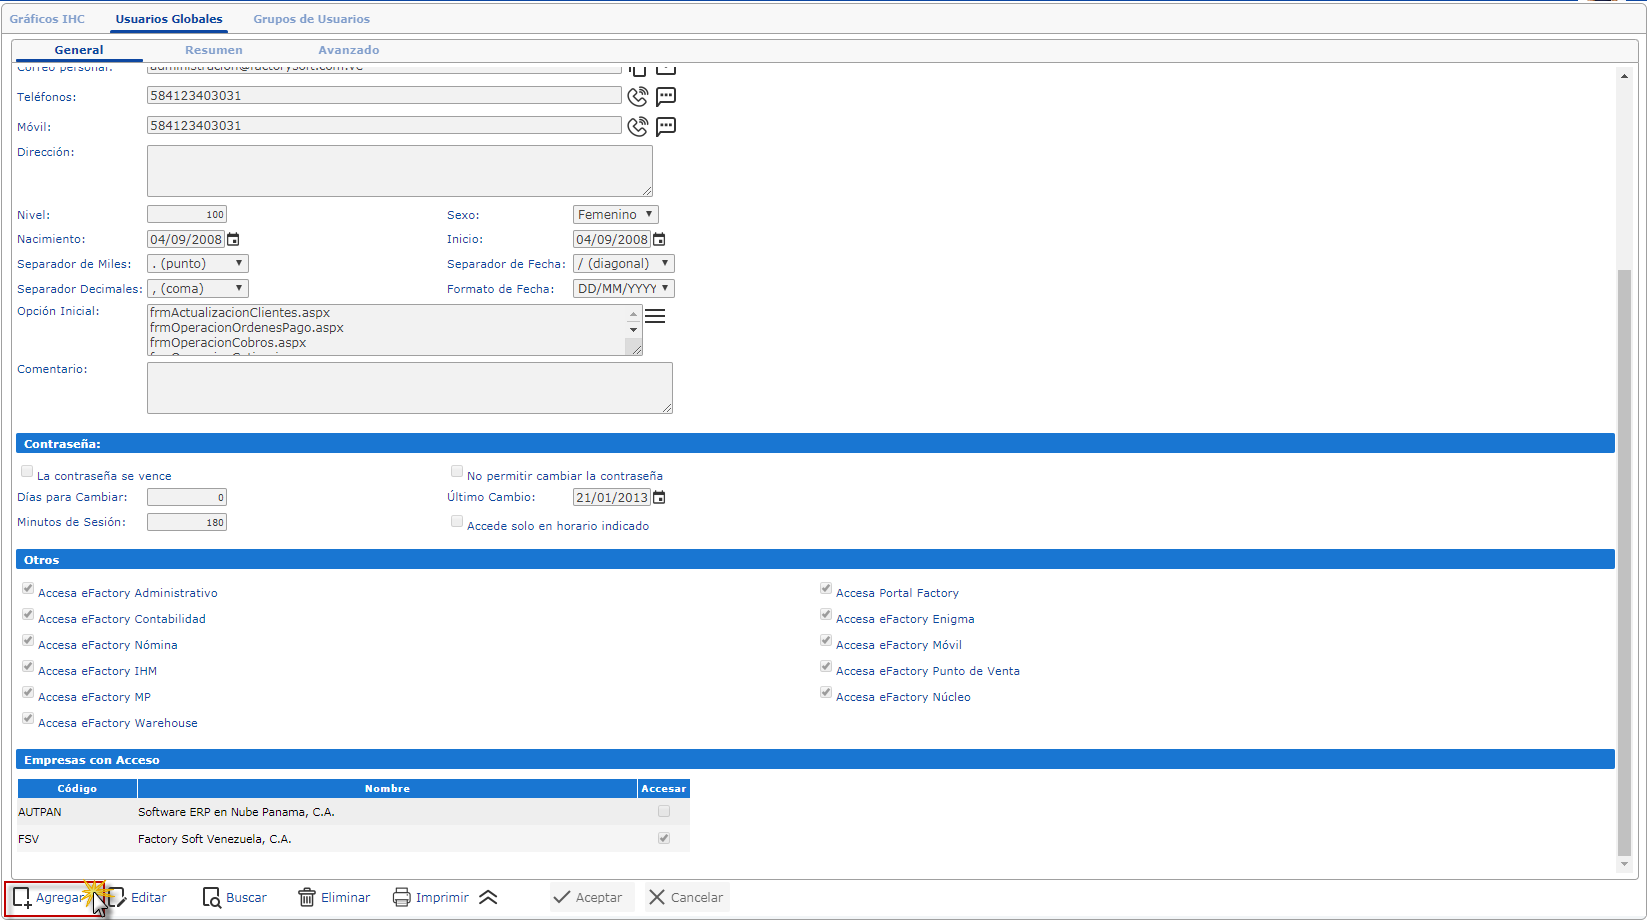This screenshot has height=920, width=1647.
Task: Click the Dirección text area
Action: (400, 171)
